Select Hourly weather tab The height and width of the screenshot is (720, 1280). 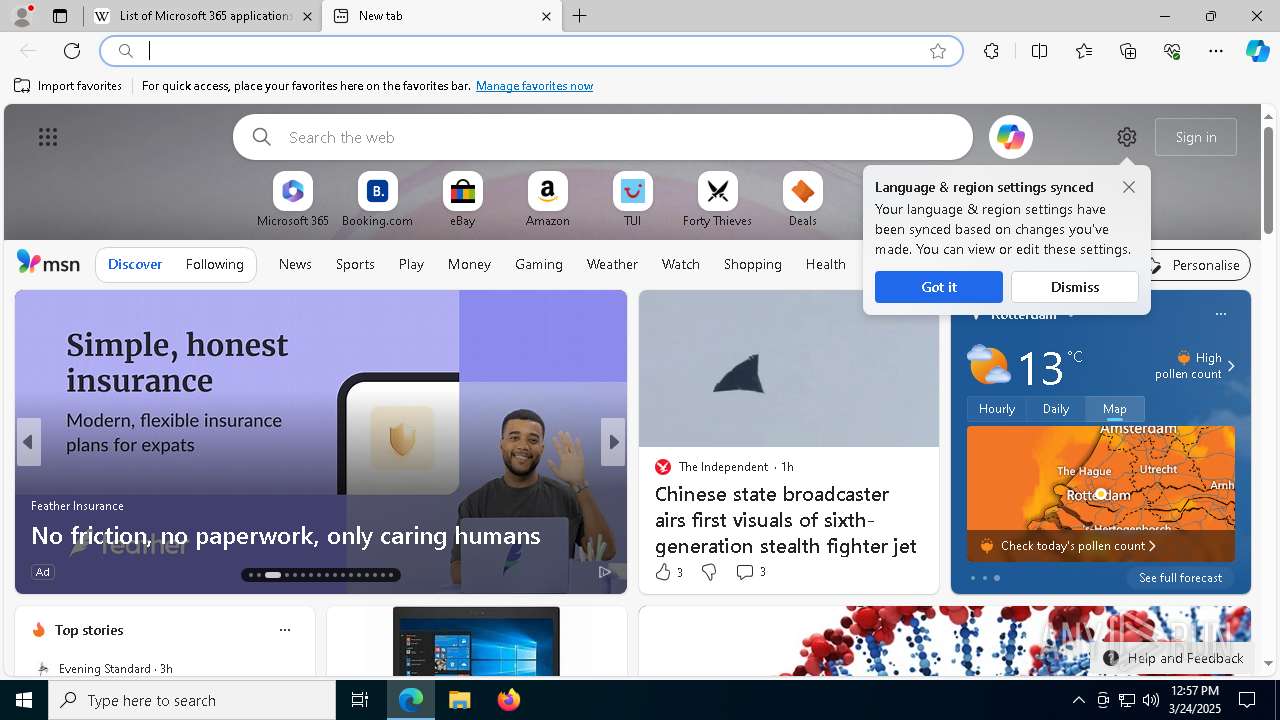coord(997,408)
